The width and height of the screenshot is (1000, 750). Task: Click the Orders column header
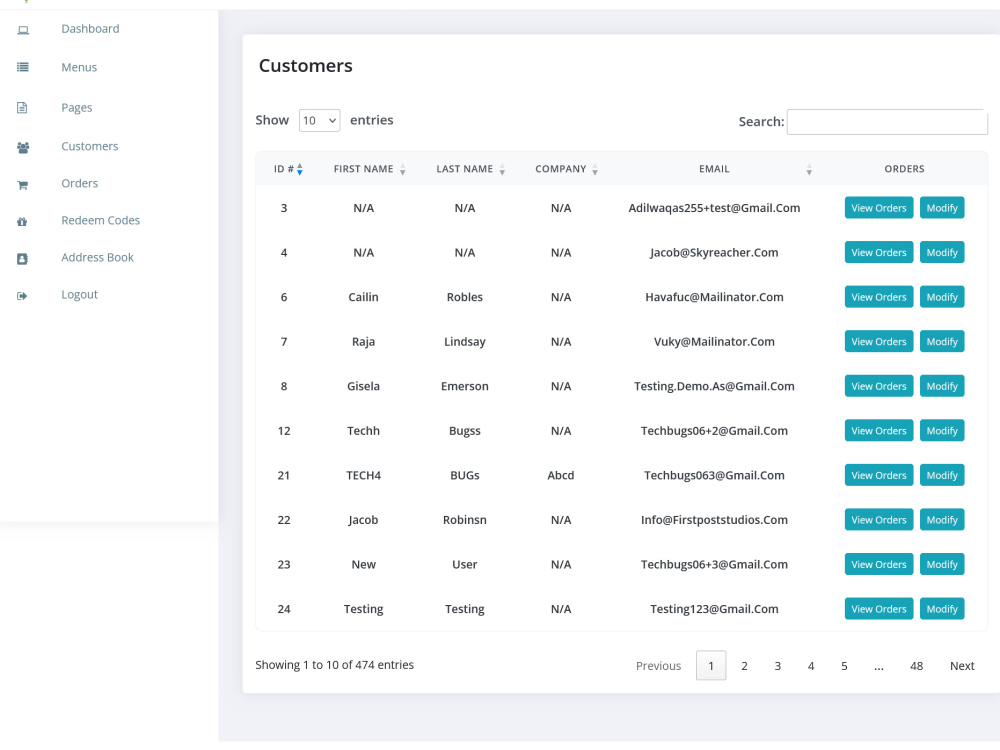[x=904, y=169]
